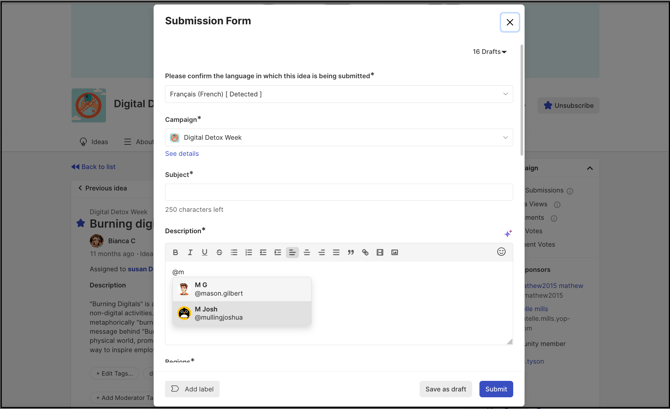Open the emoji picker
The height and width of the screenshot is (409, 670).
(501, 252)
